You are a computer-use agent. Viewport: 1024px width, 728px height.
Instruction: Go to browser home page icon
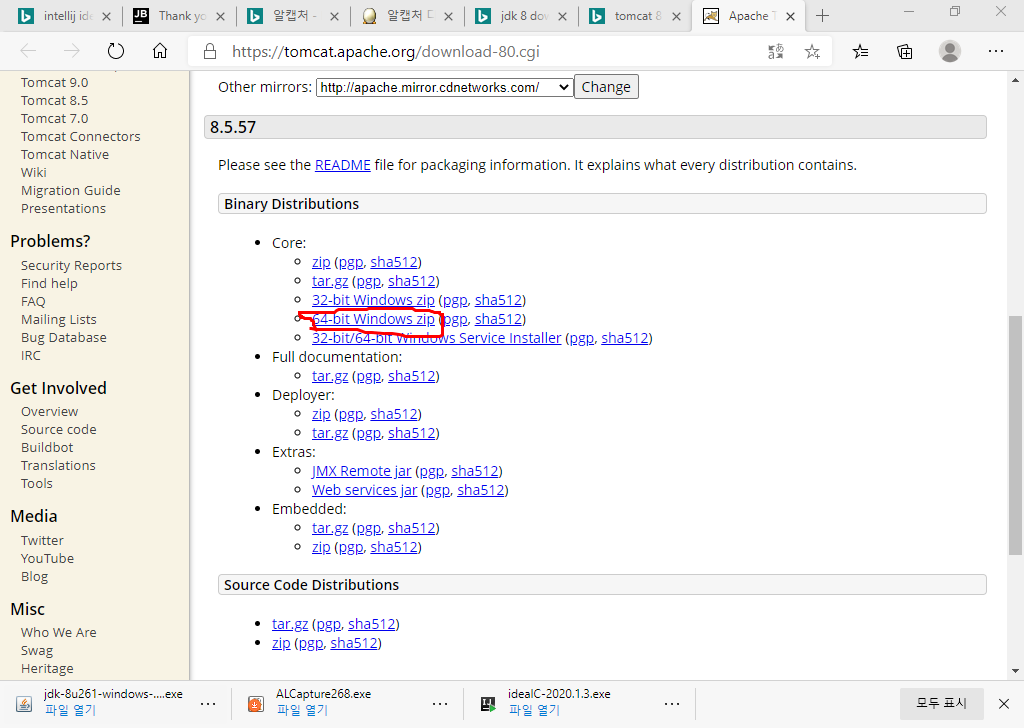tap(160, 52)
